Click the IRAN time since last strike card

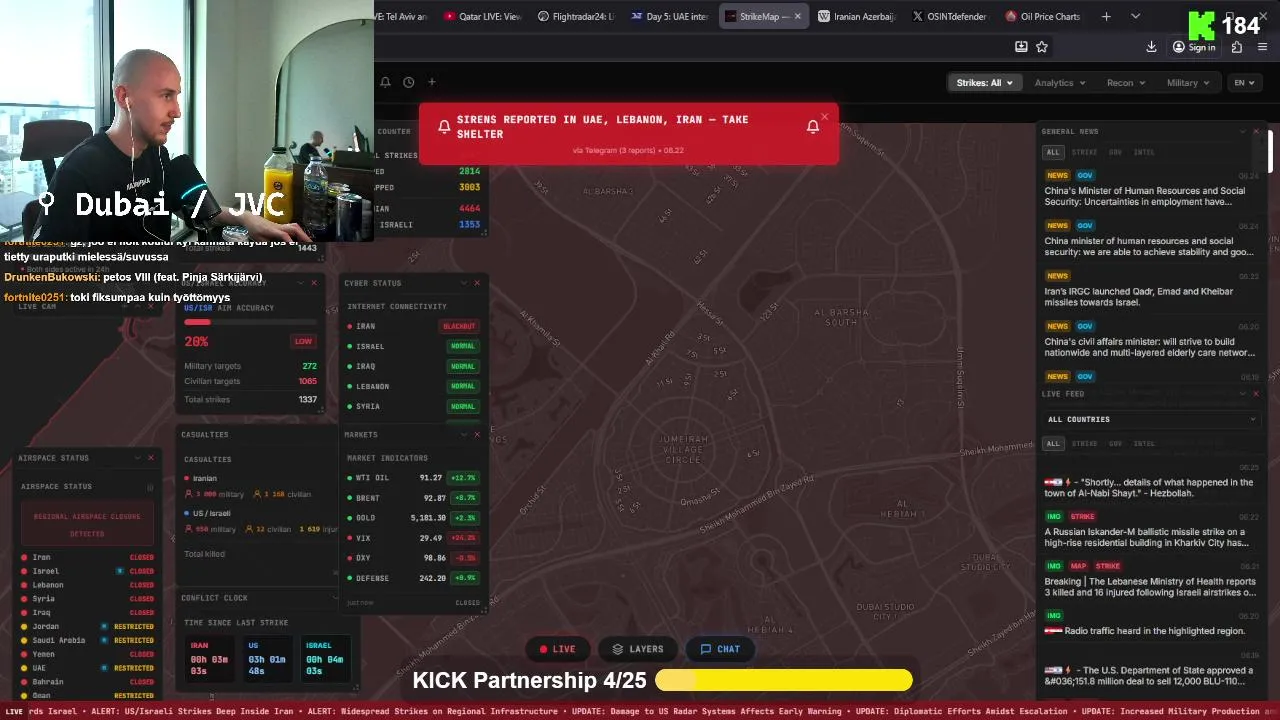pyautogui.click(x=212, y=657)
